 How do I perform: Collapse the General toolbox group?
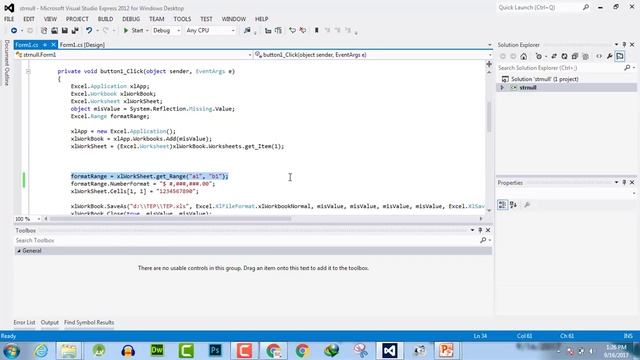point(19,251)
